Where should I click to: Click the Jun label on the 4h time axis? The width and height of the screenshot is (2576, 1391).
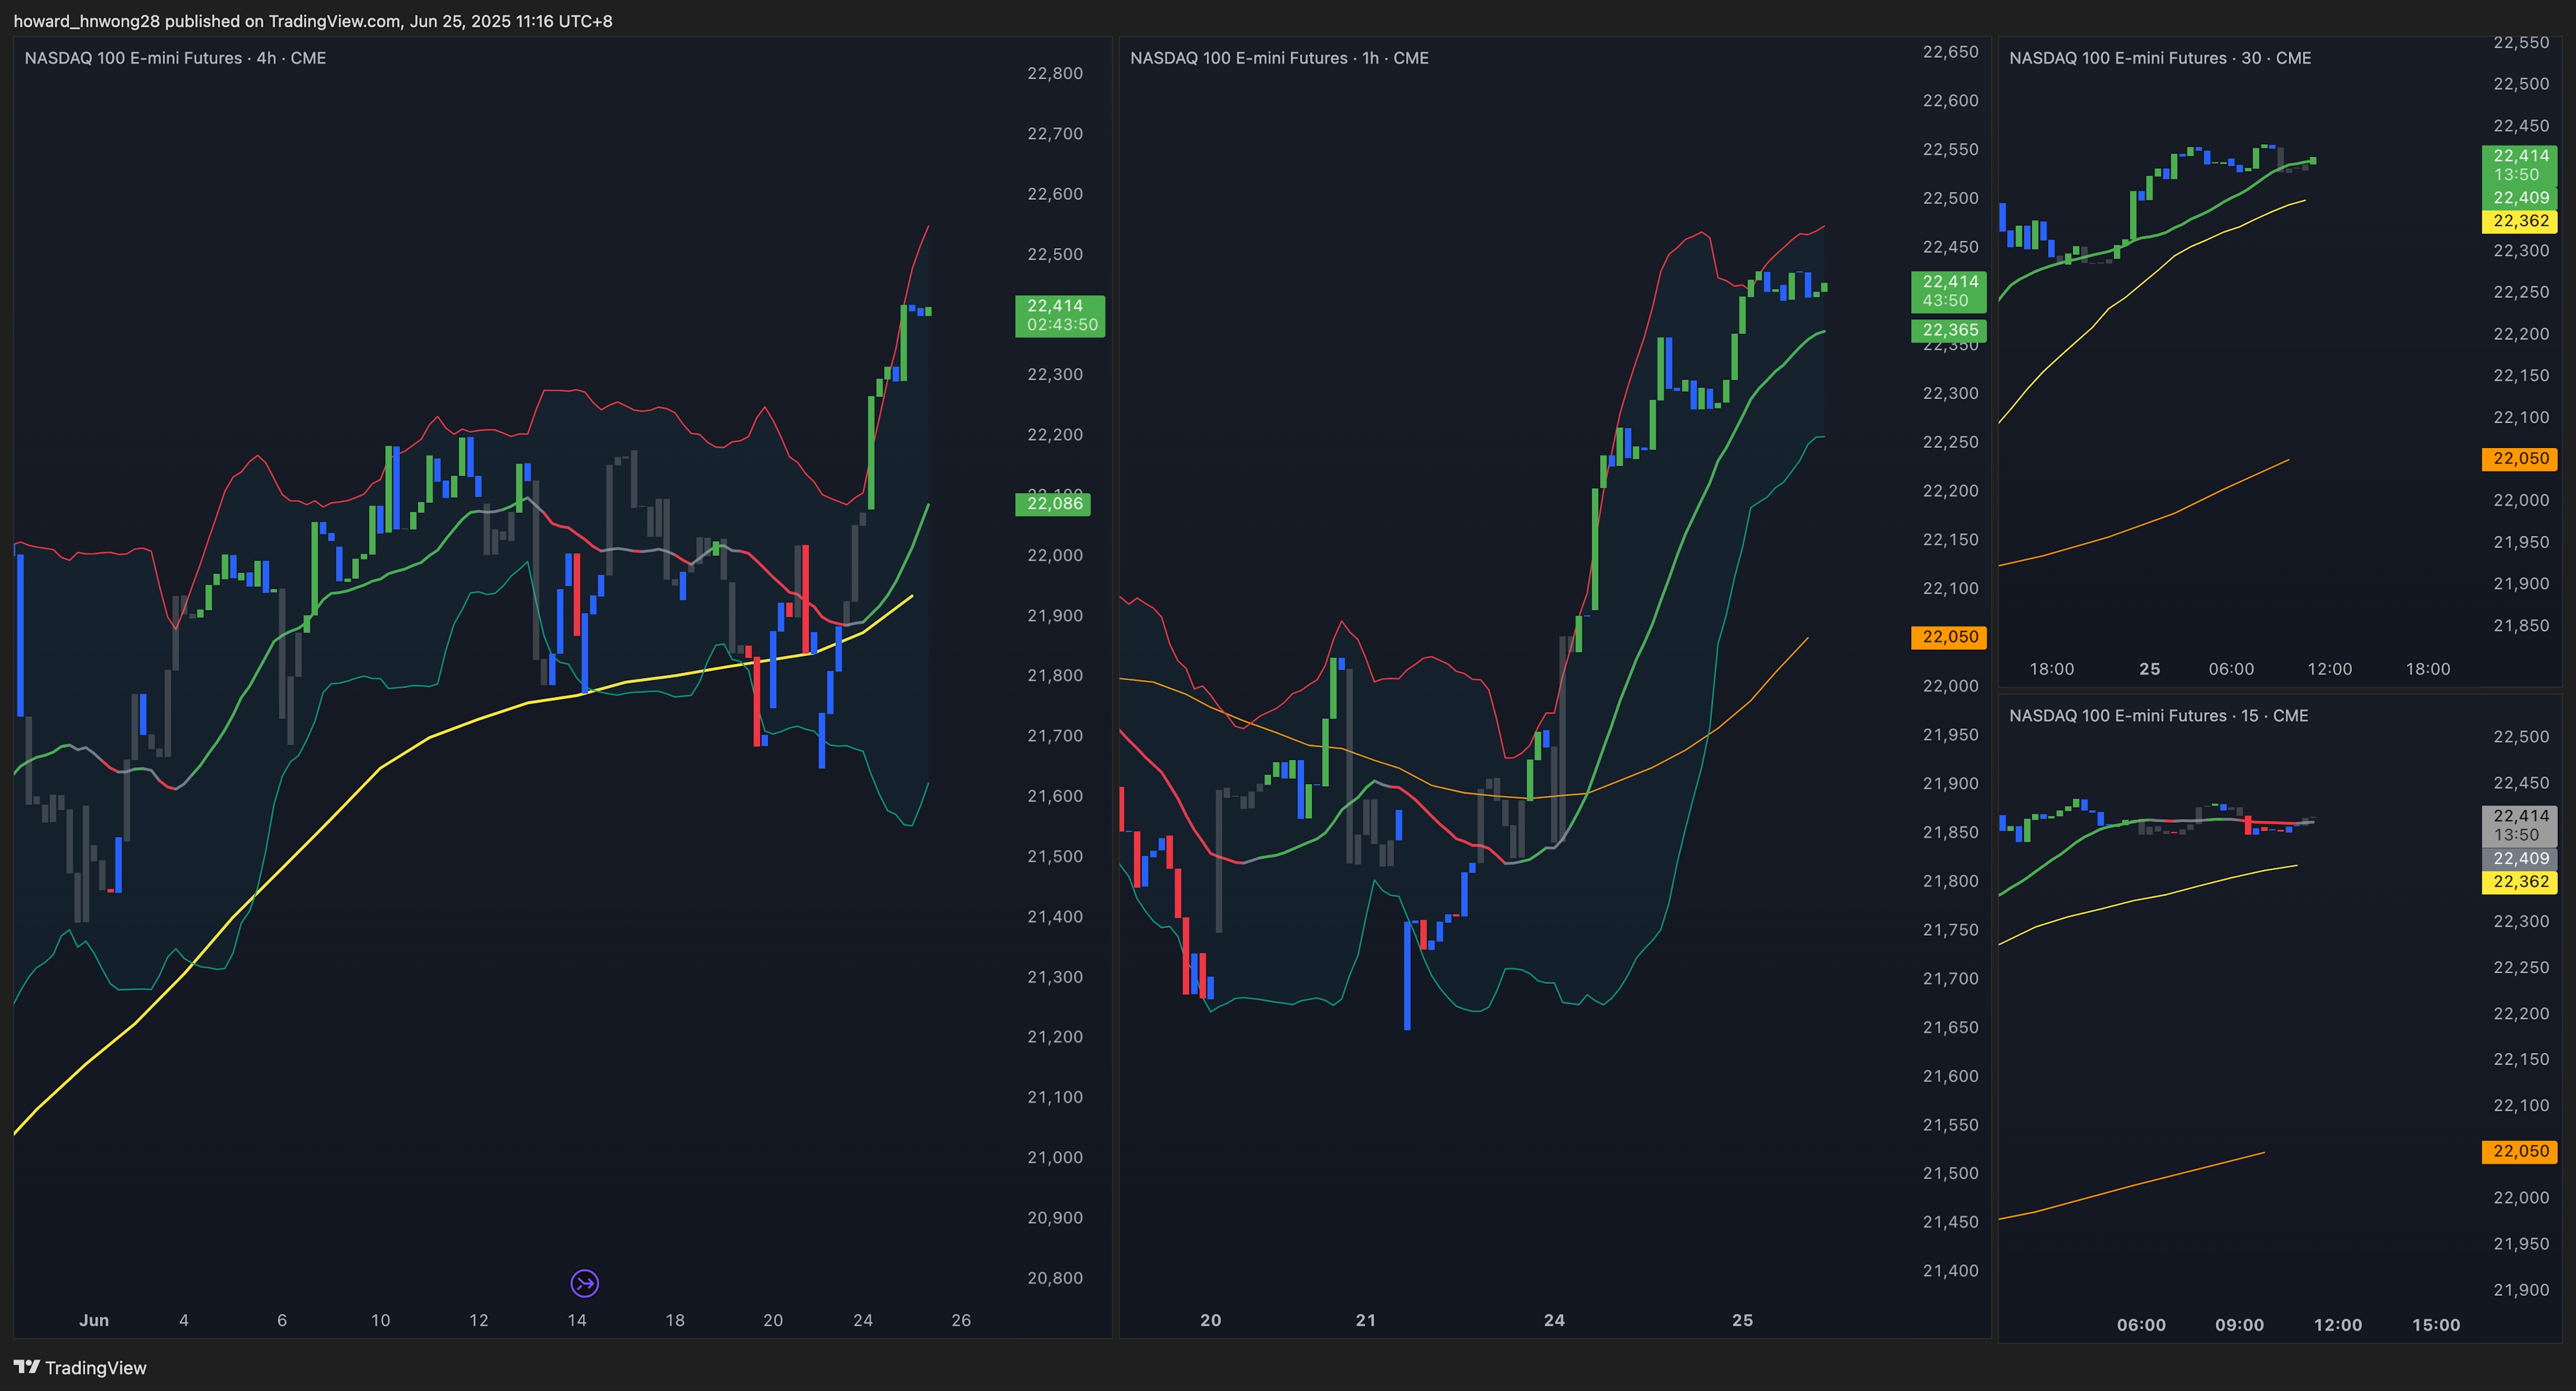[x=94, y=1320]
